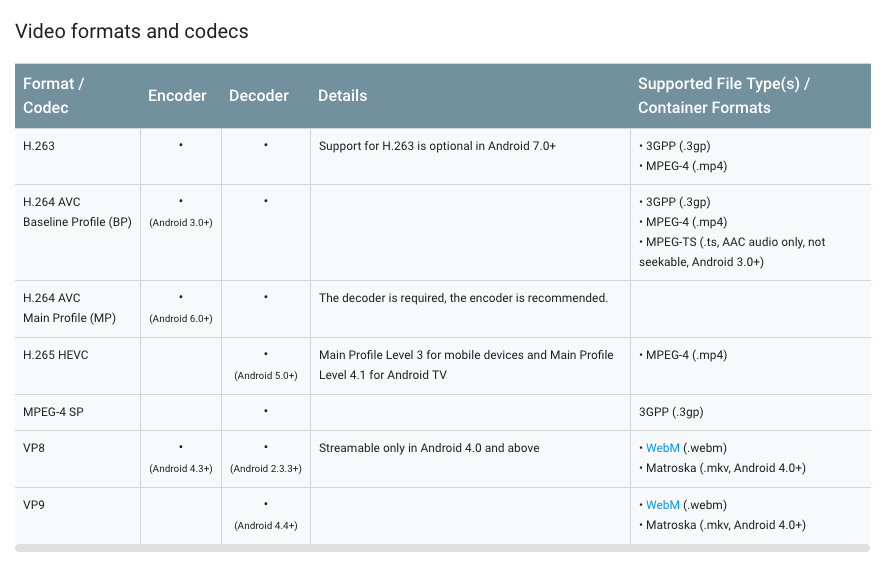Click '(Android 4.4+)' decoder note
This screenshot has width=885, height=568.
[x=266, y=526]
